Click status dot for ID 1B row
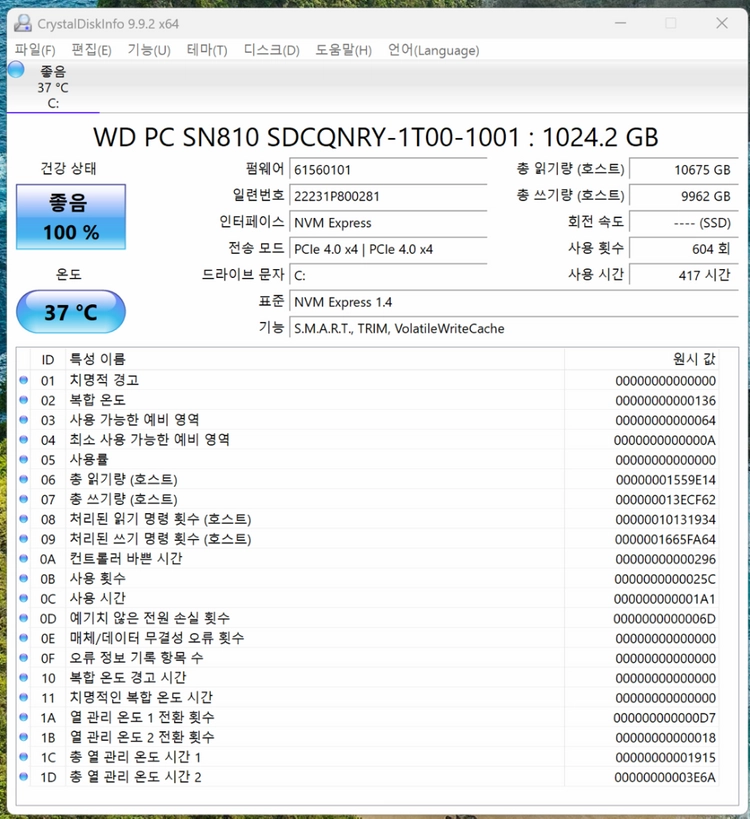 (24, 738)
